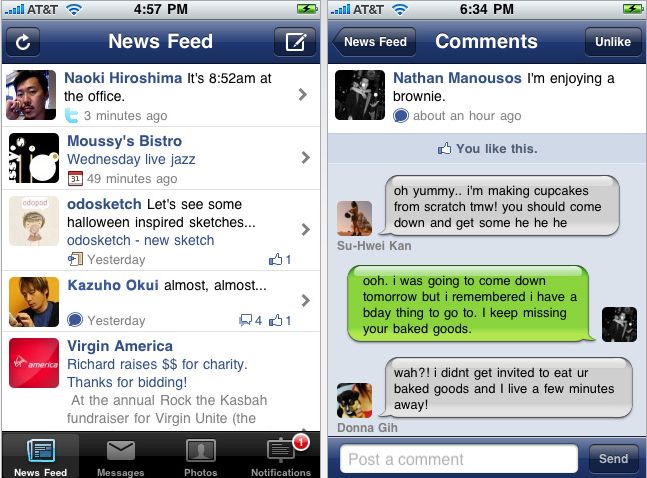The image size is (647, 478).
Task: Open the Messages envelope tab
Action: point(120,456)
